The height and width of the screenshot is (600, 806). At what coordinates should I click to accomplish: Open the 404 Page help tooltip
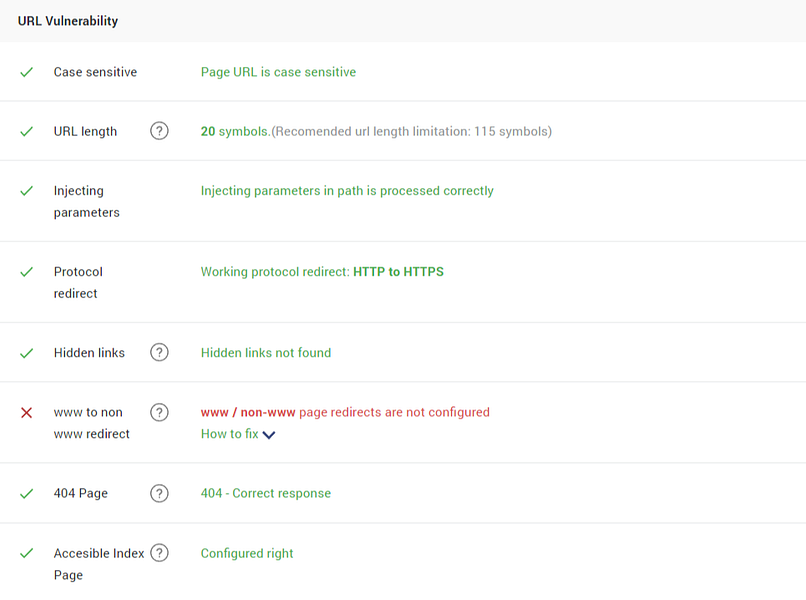159,492
